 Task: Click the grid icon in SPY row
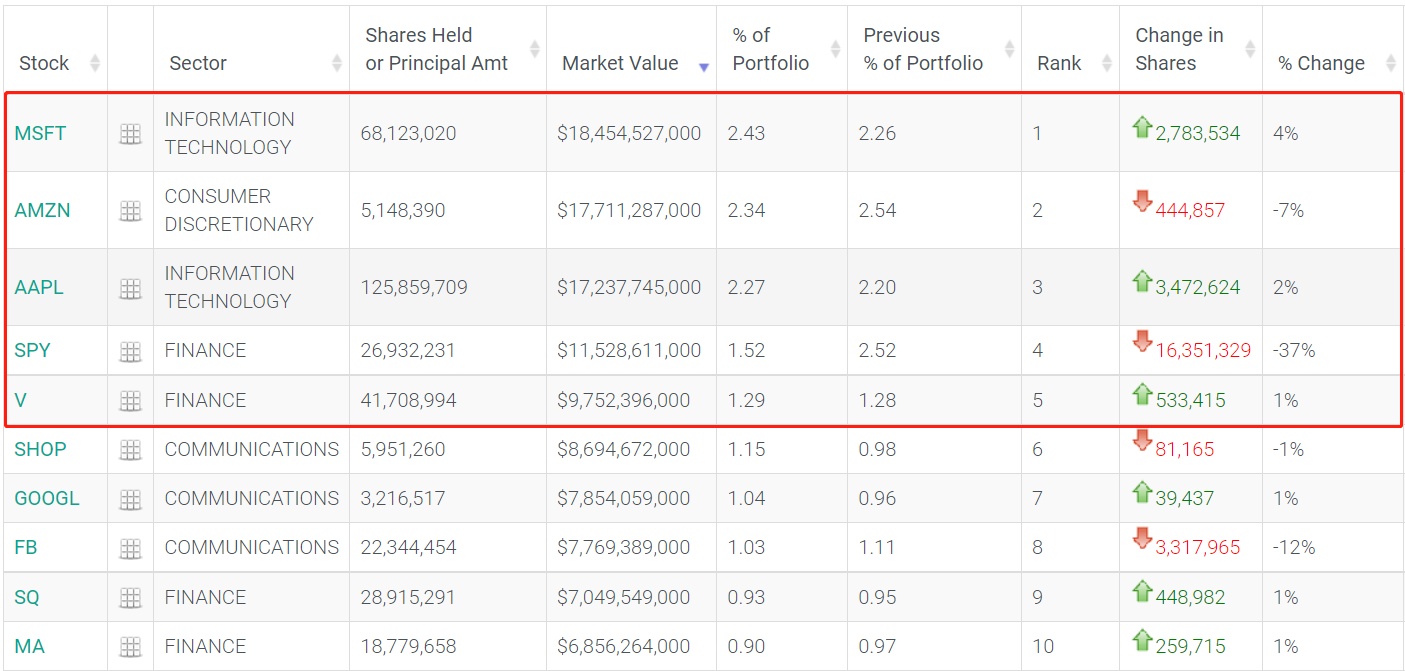click(130, 351)
